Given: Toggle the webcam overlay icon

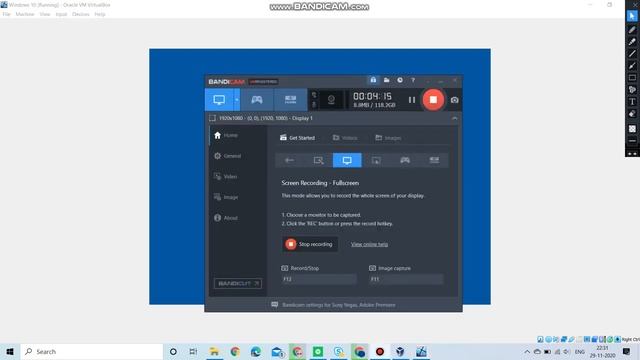Looking at the screenshot, I should tap(331, 100).
